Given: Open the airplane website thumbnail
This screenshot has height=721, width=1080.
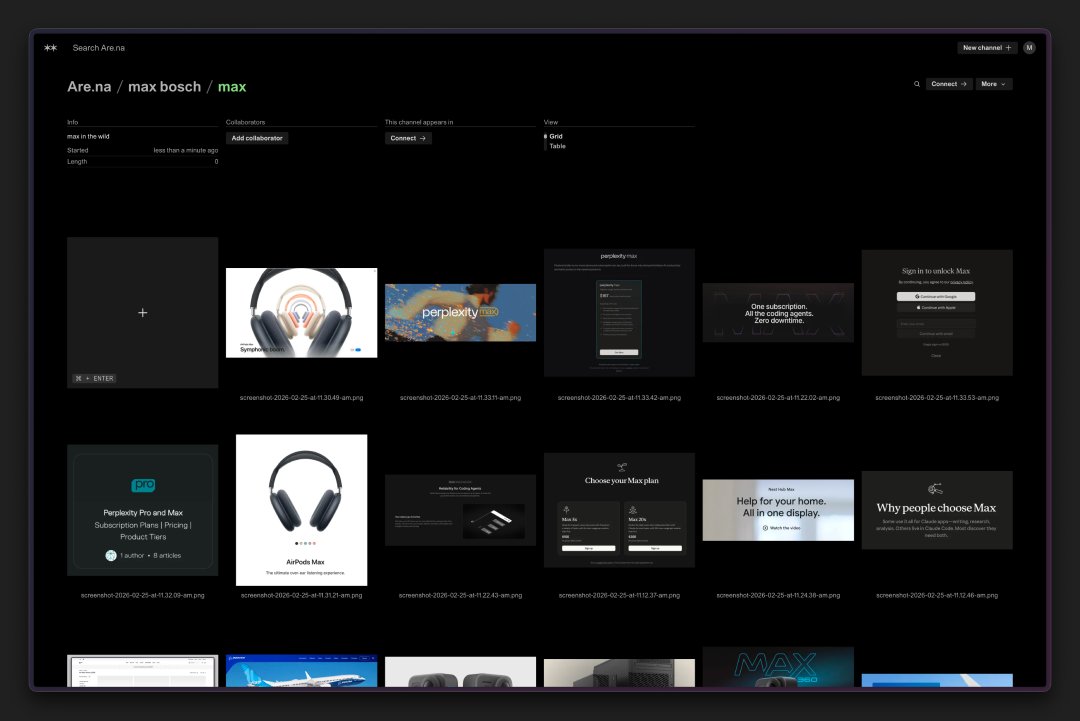Looking at the screenshot, I should pyautogui.click(x=302, y=671).
